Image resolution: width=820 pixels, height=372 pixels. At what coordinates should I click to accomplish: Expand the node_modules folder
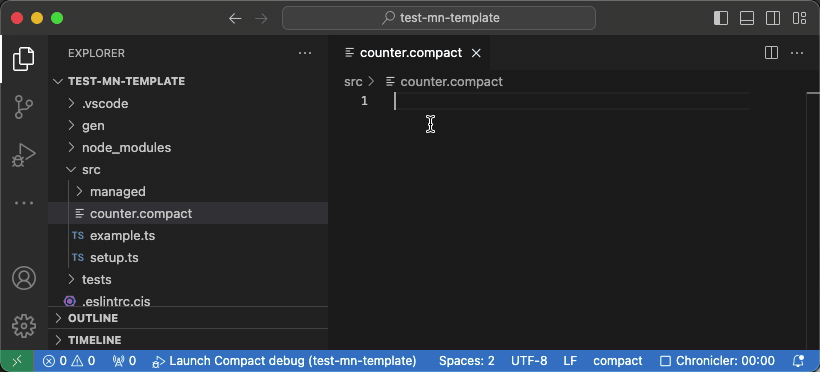tap(188, 148)
